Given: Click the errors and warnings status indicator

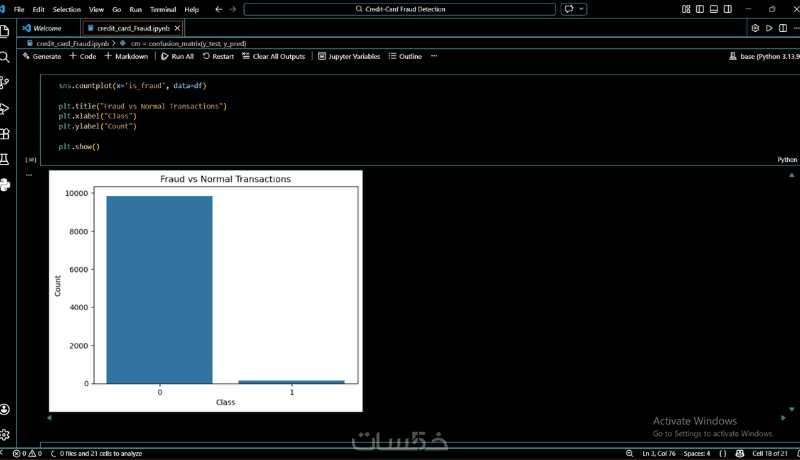Looking at the screenshot, I should click(27, 453).
